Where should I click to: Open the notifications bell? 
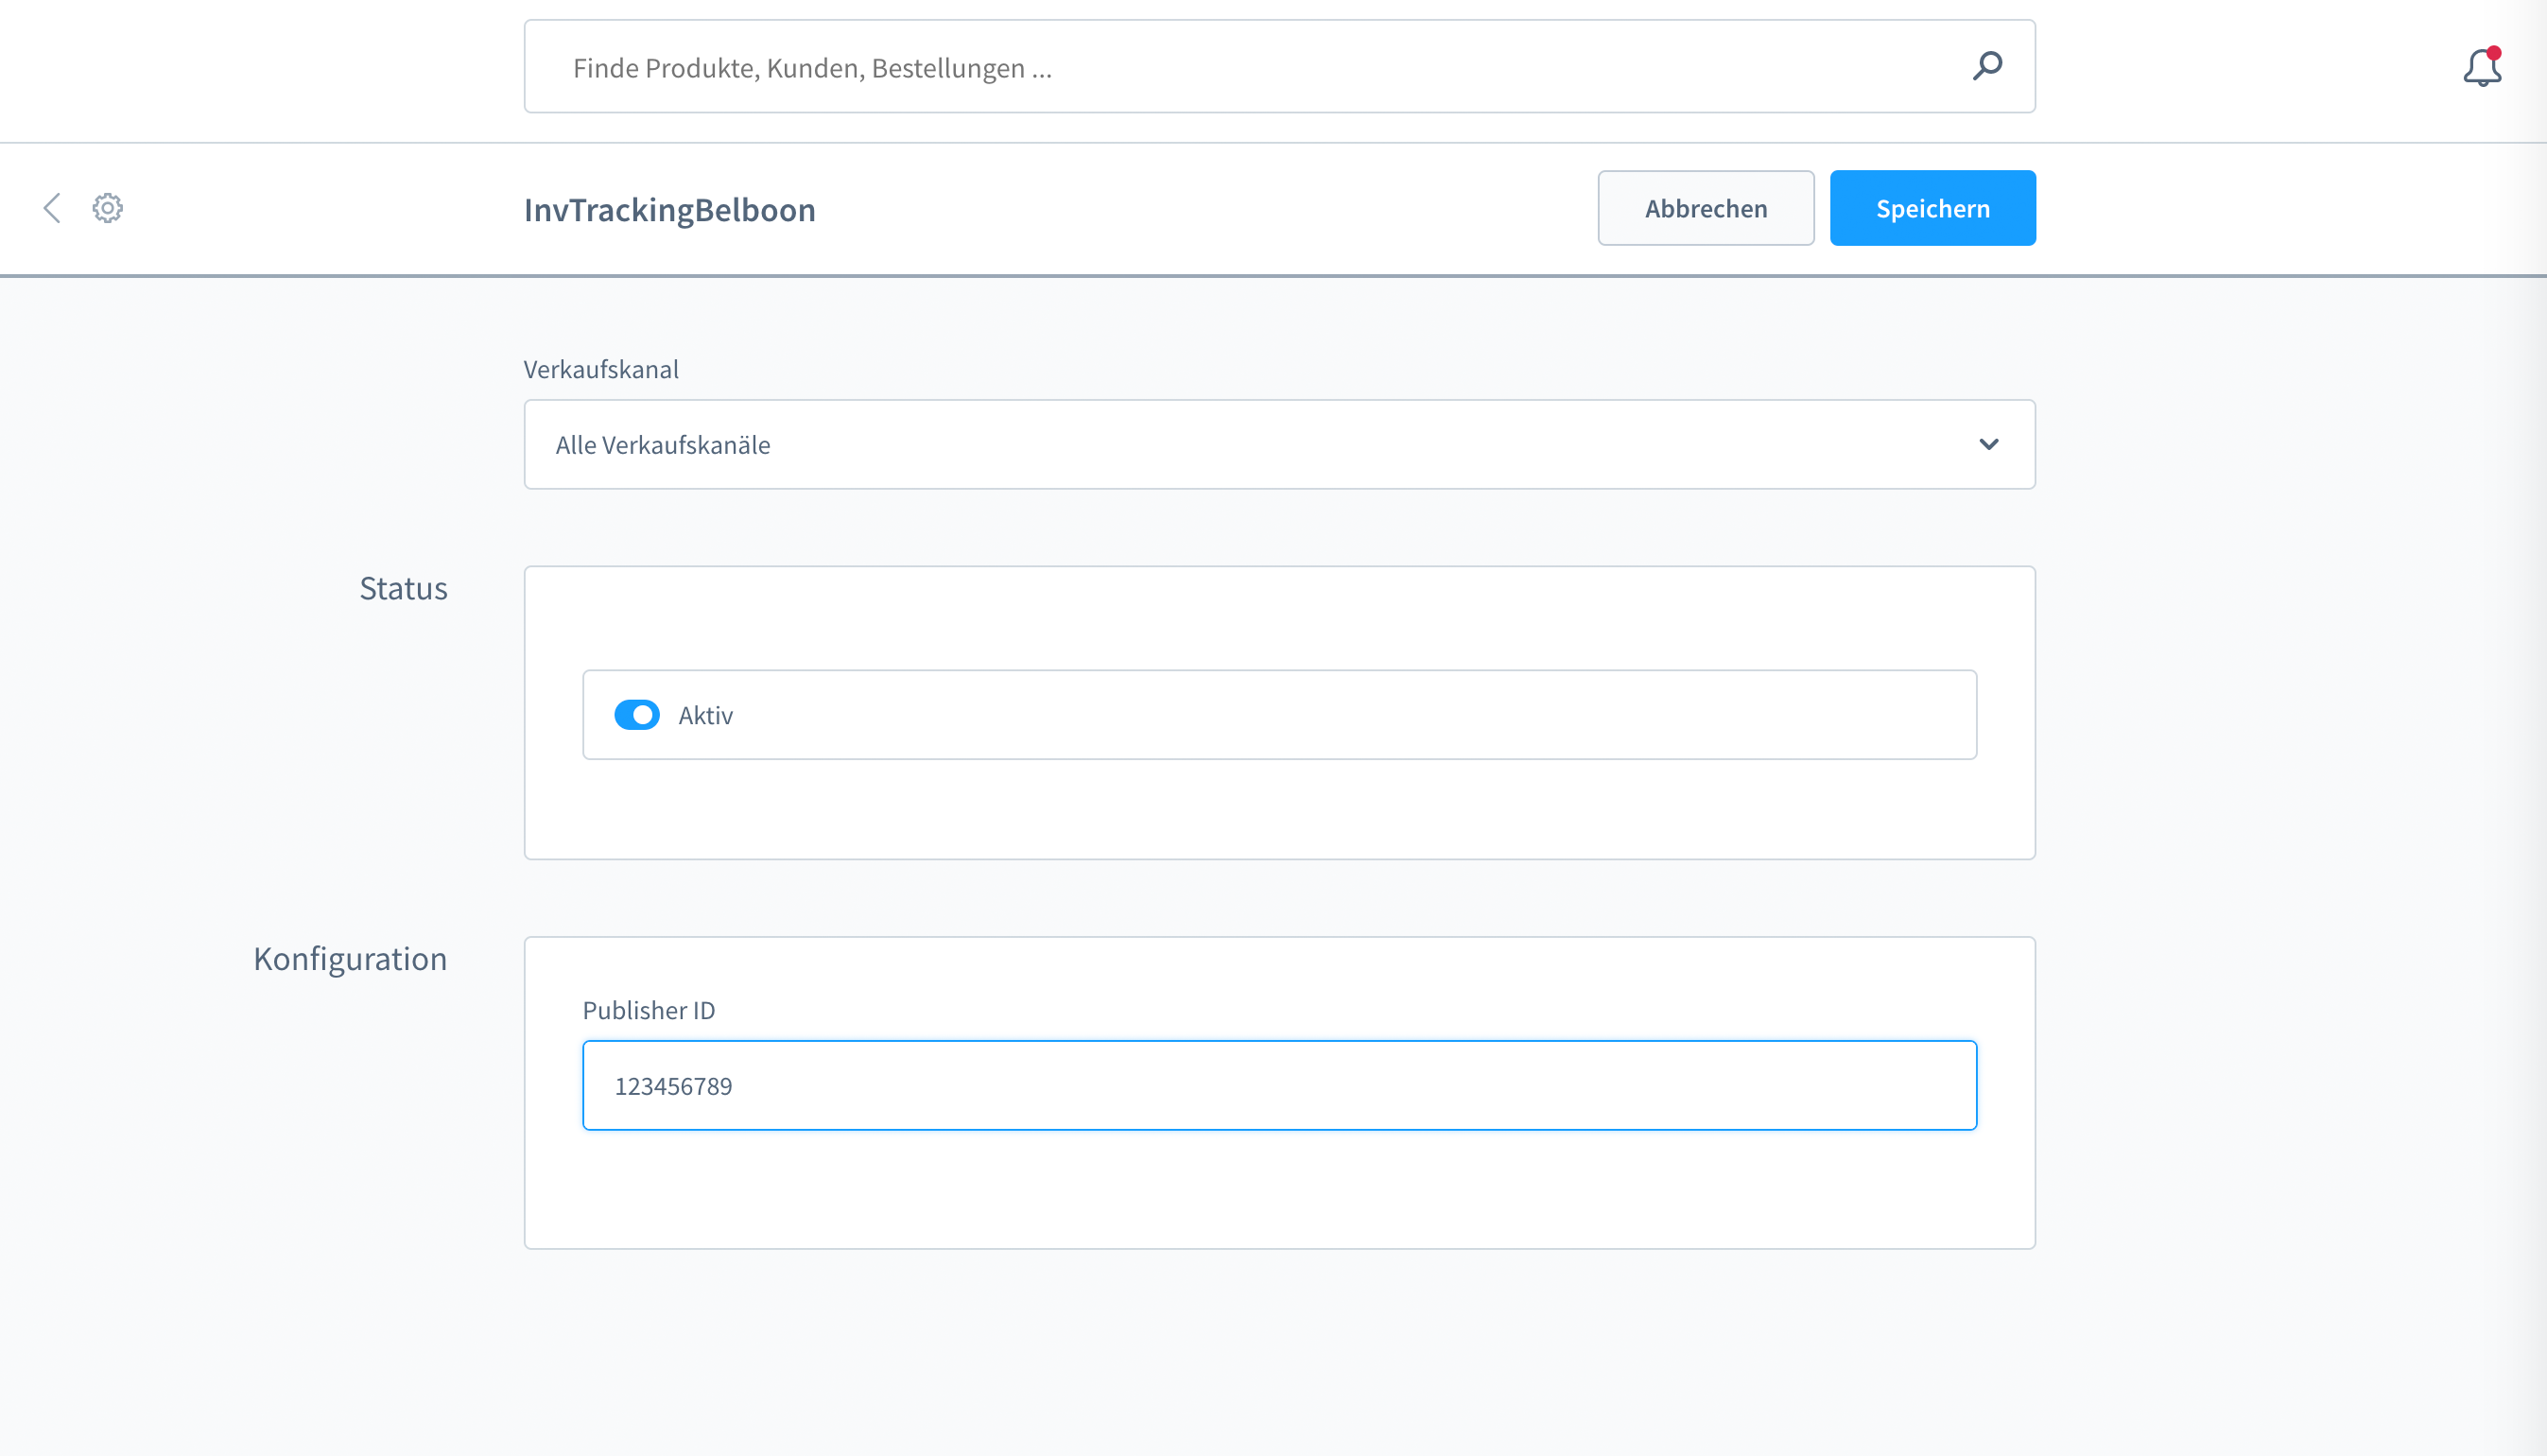(2482, 67)
